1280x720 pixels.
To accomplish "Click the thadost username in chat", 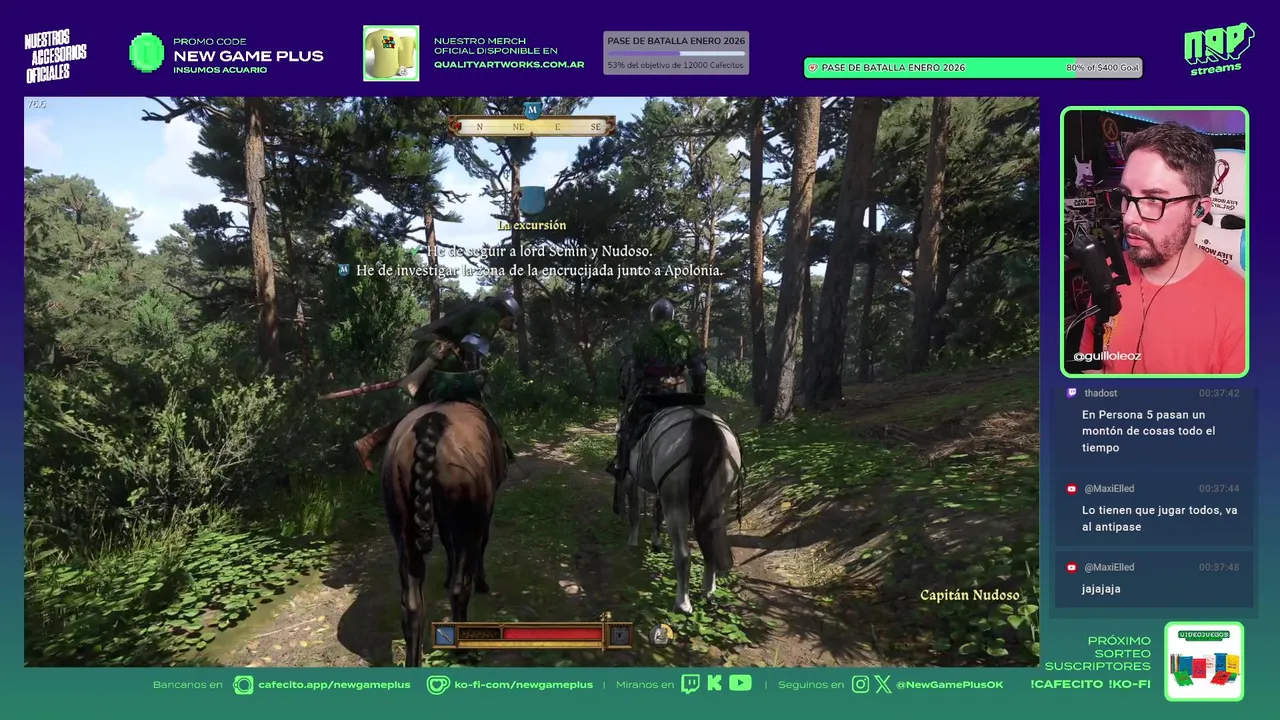I will (x=1101, y=393).
